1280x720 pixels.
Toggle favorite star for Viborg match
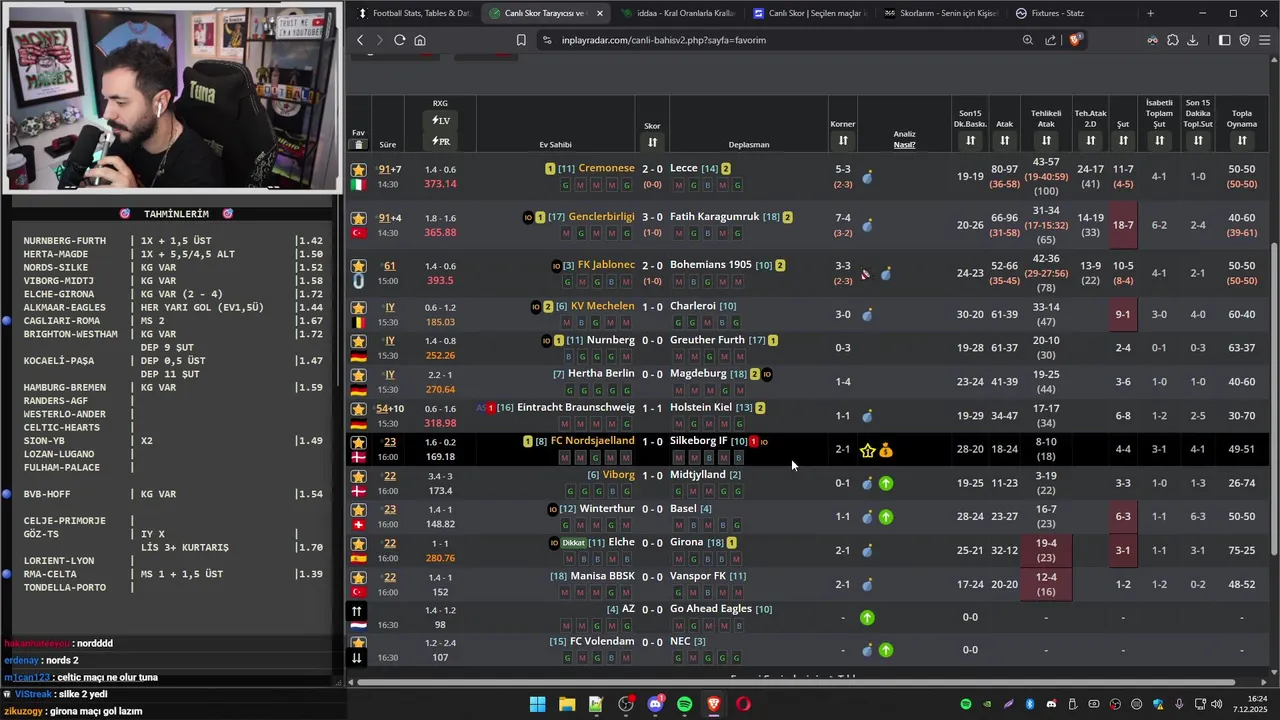[x=358, y=476]
